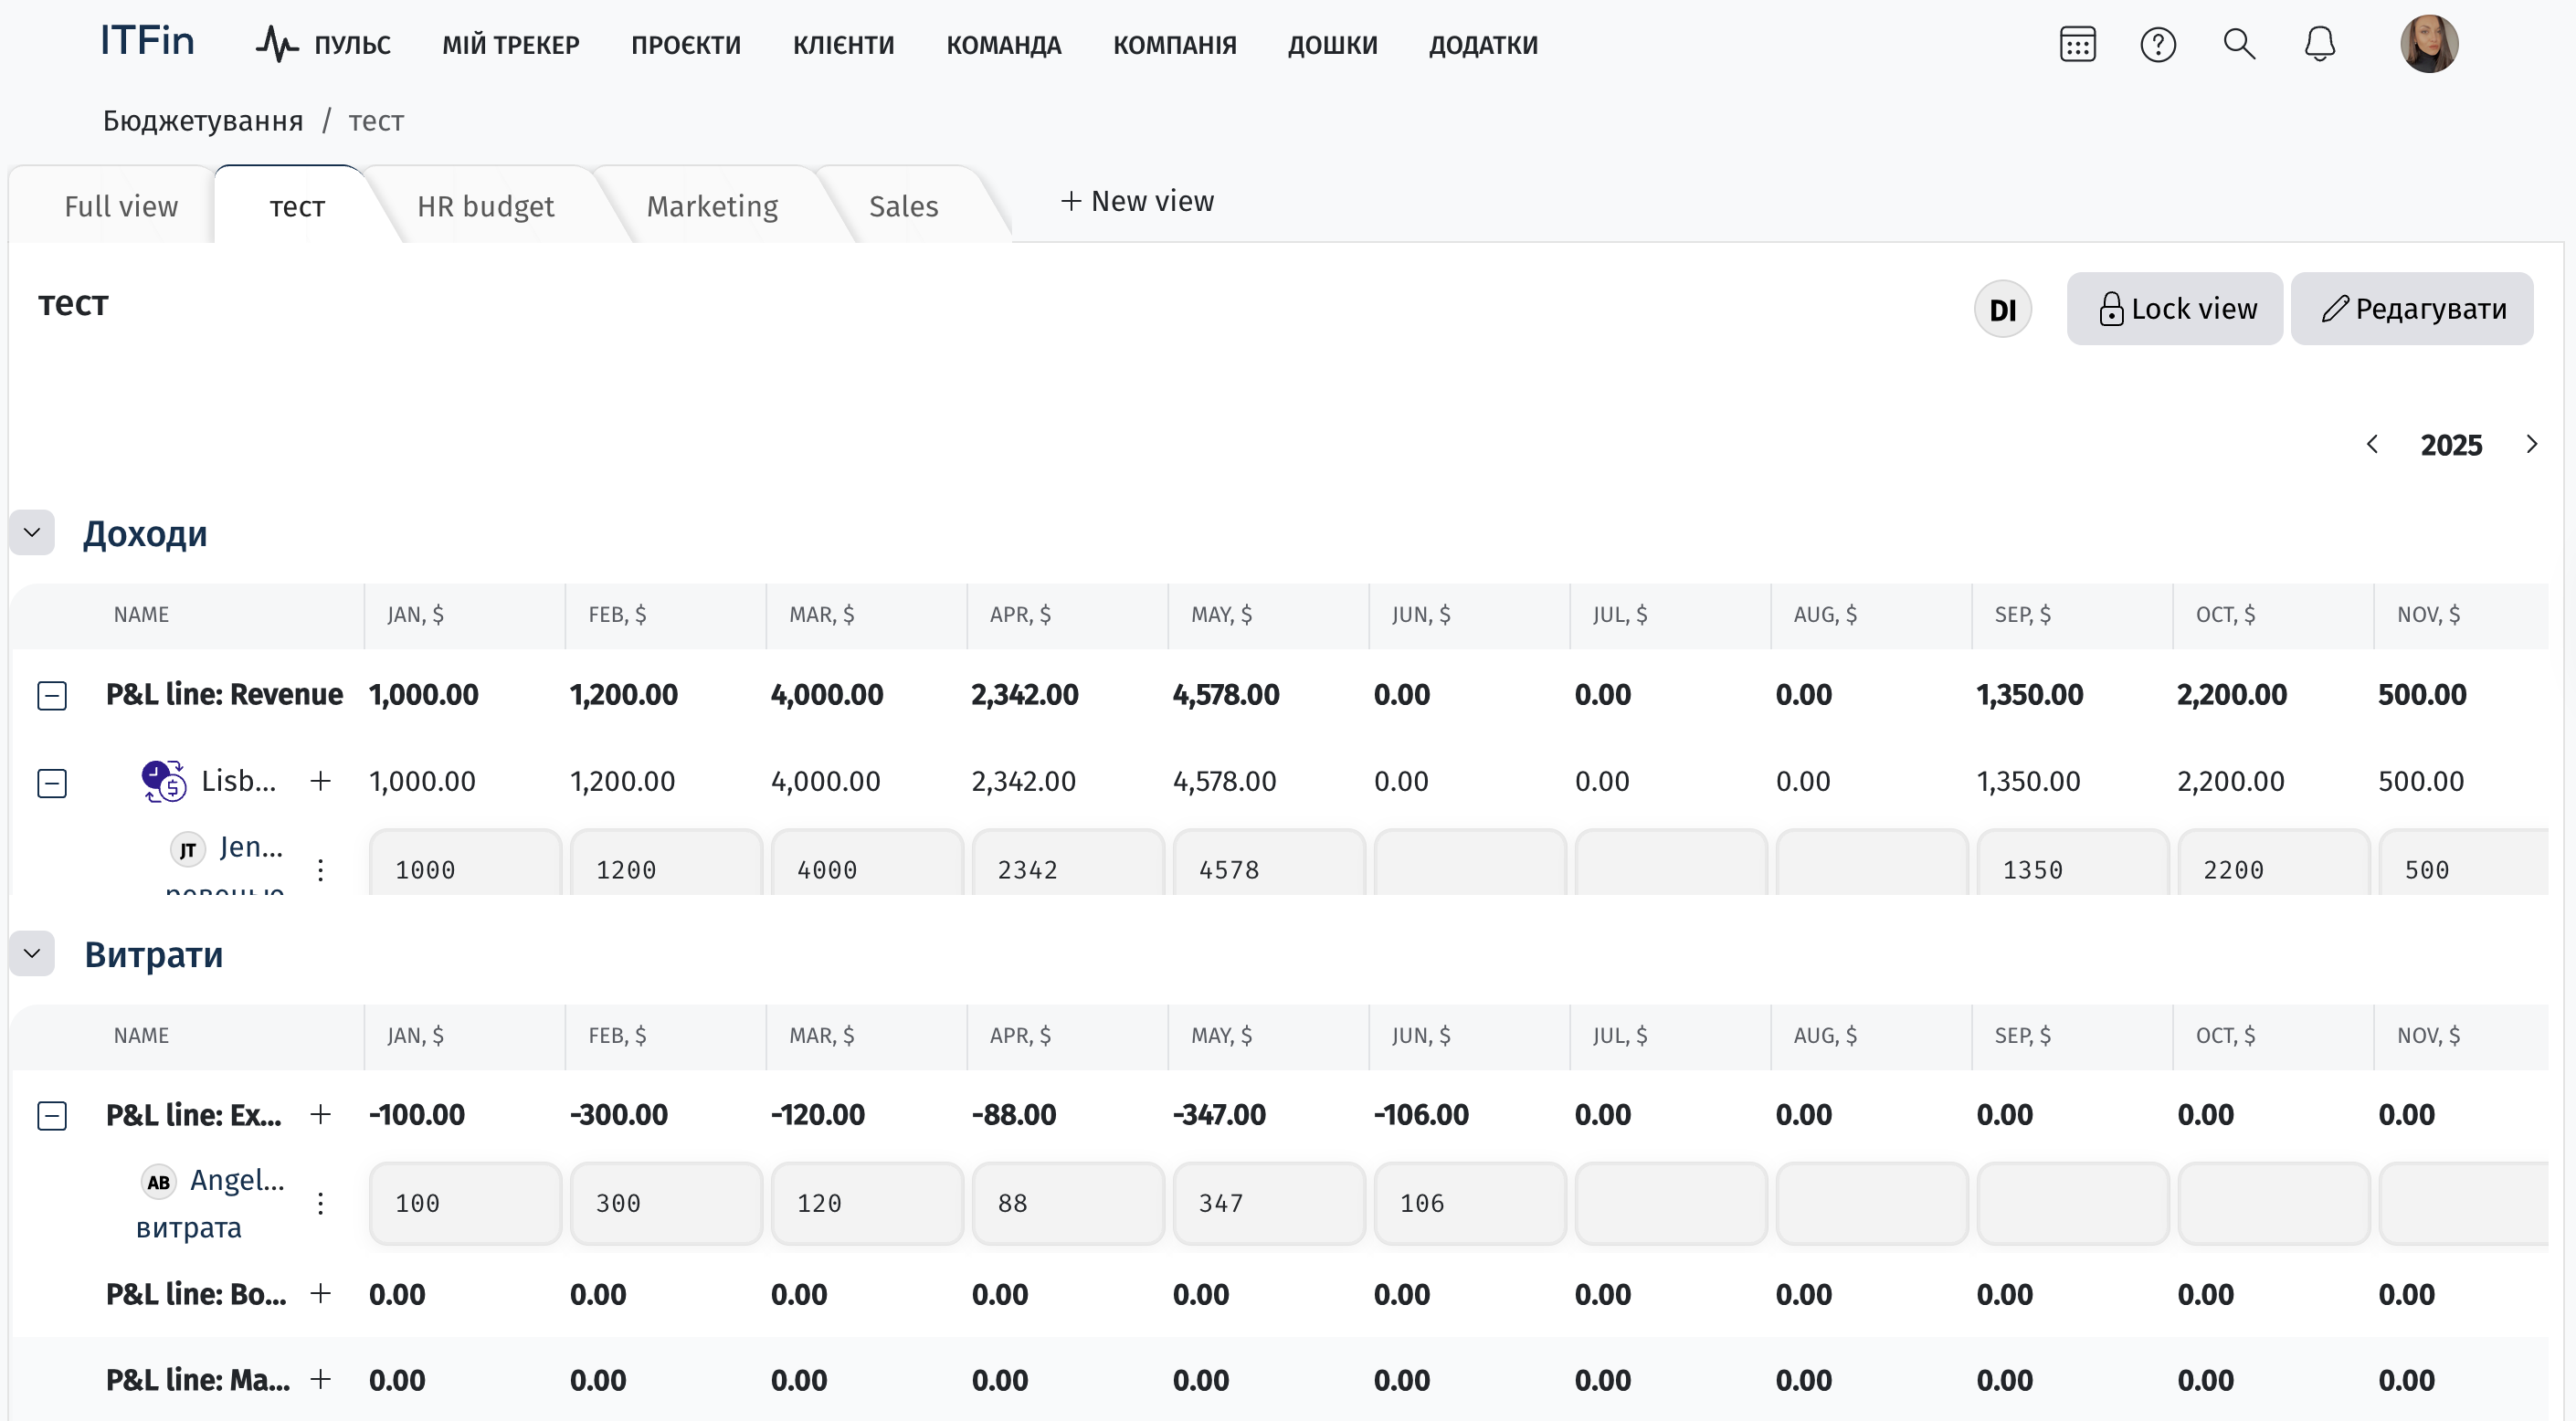Collapse the Витрати section
The height and width of the screenshot is (1421, 2576).
(32, 953)
